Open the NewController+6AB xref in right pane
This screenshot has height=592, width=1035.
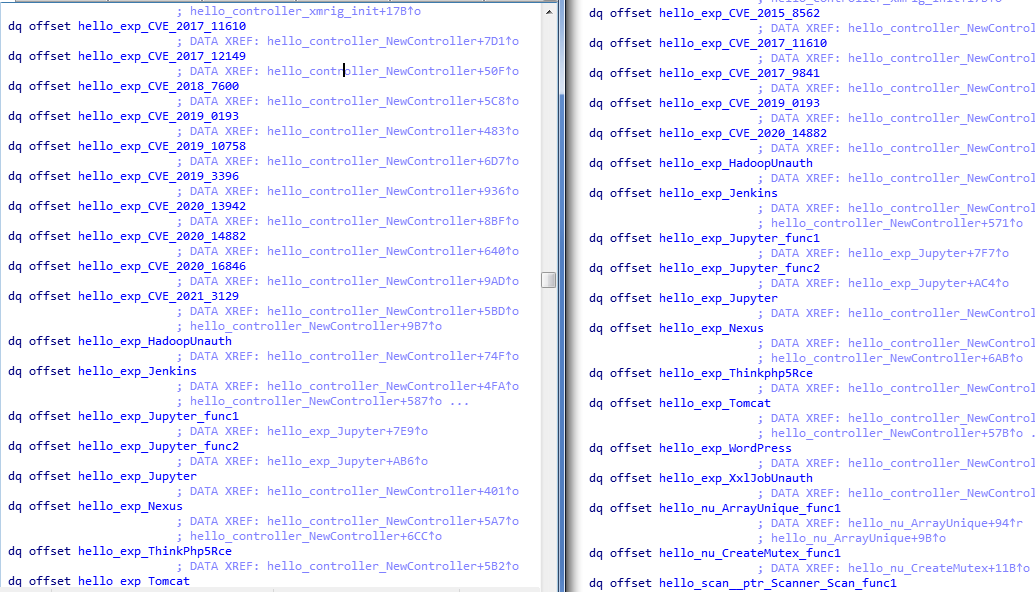[897, 358]
